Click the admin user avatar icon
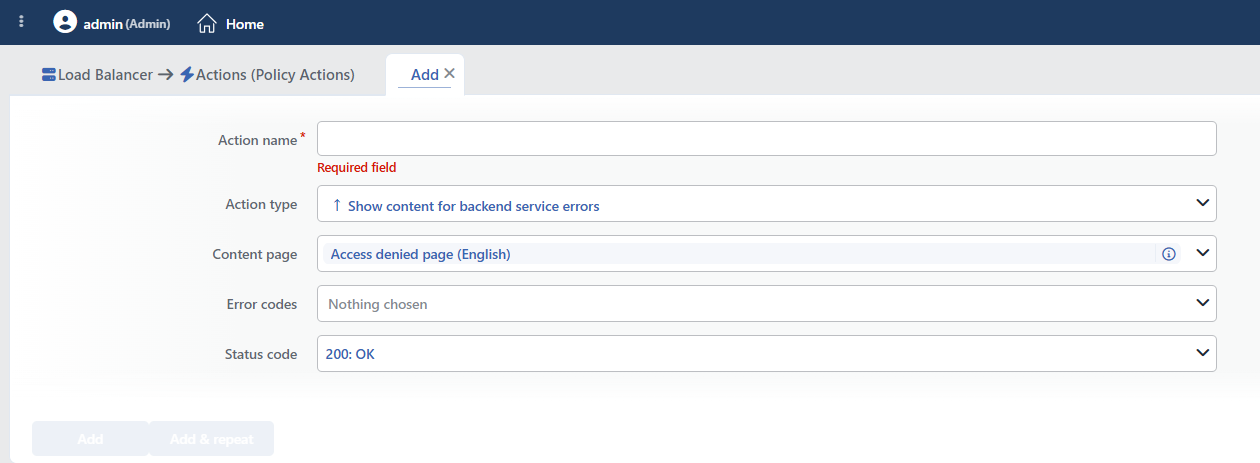The height and width of the screenshot is (463, 1260). [x=65, y=22]
